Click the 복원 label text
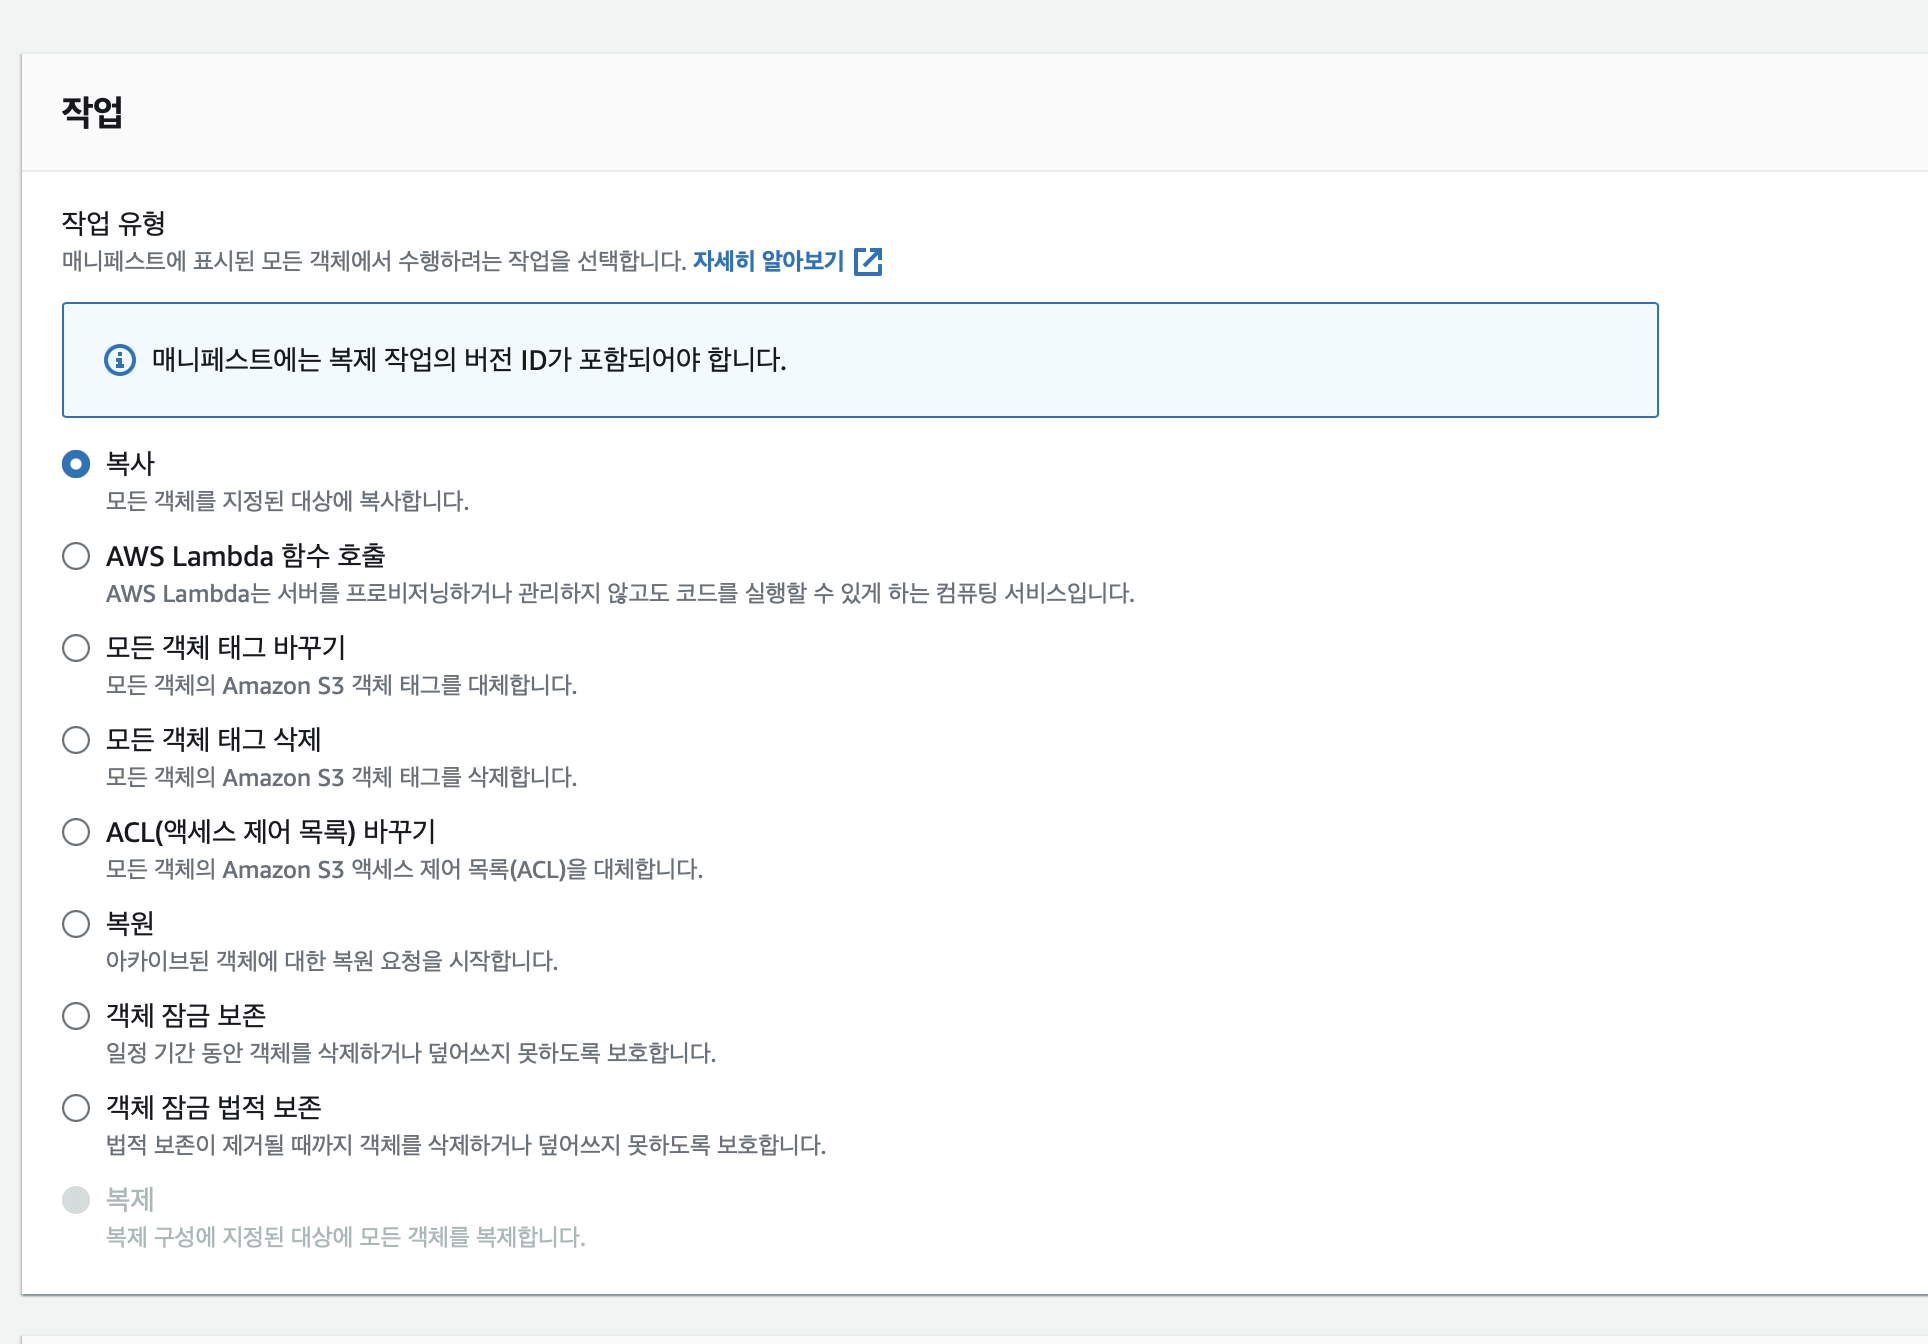The height and width of the screenshot is (1344, 1928). (130, 924)
